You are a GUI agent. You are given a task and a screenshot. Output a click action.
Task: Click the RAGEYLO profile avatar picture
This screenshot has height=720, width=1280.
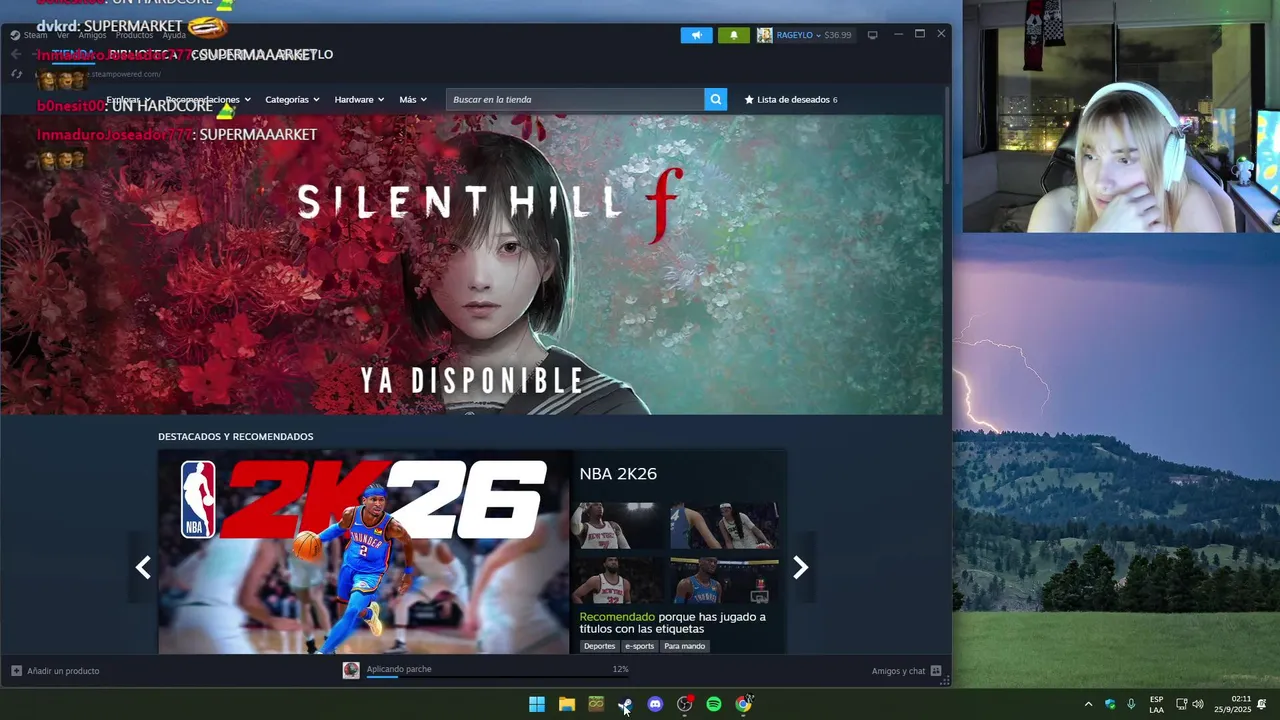(764, 35)
